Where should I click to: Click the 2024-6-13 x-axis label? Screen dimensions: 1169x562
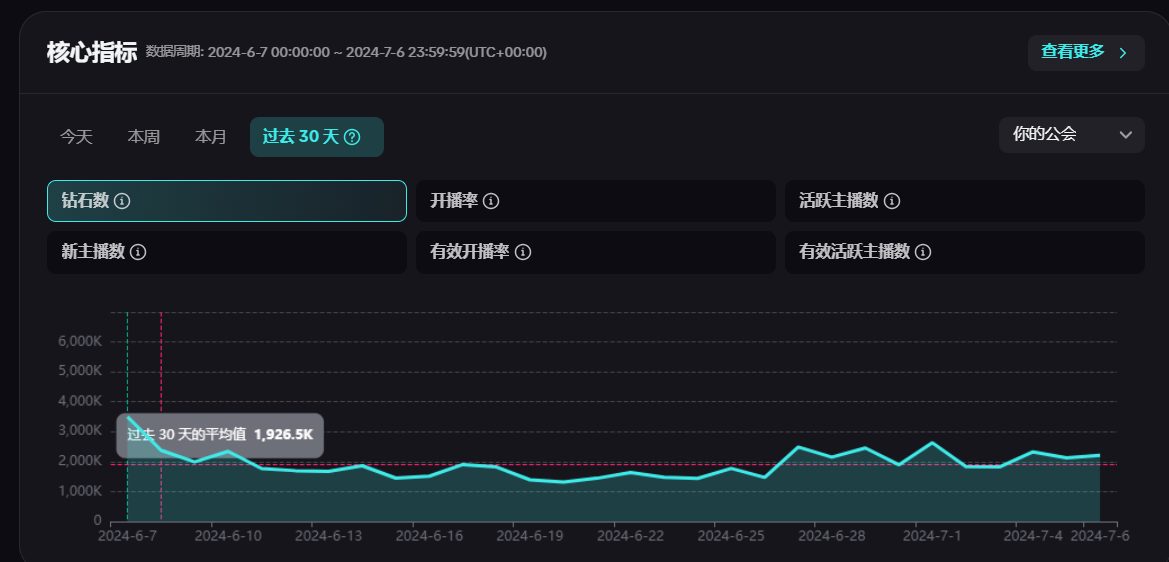pos(329,536)
